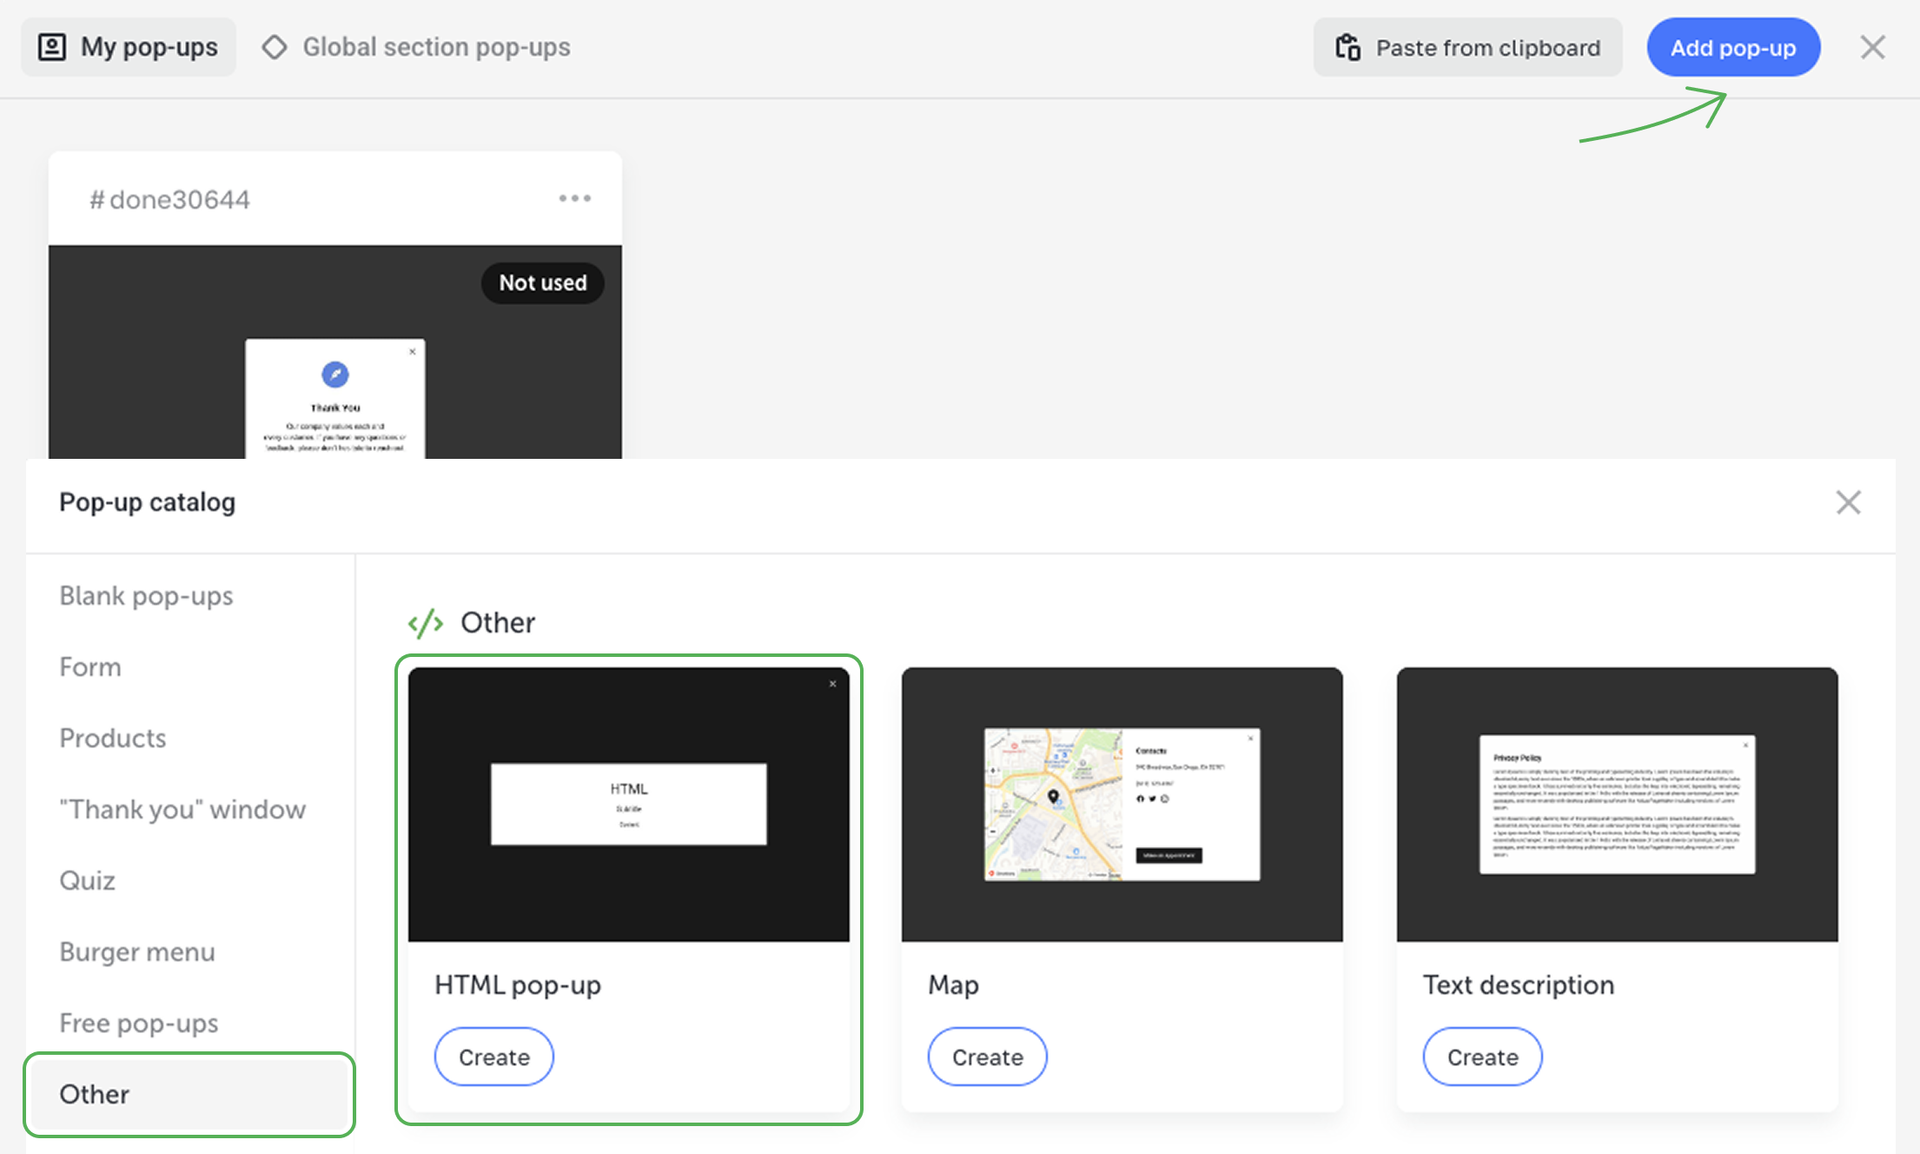1920x1154 pixels.
Task: Click the Global section diamond icon
Action: click(x=274, y=47)
